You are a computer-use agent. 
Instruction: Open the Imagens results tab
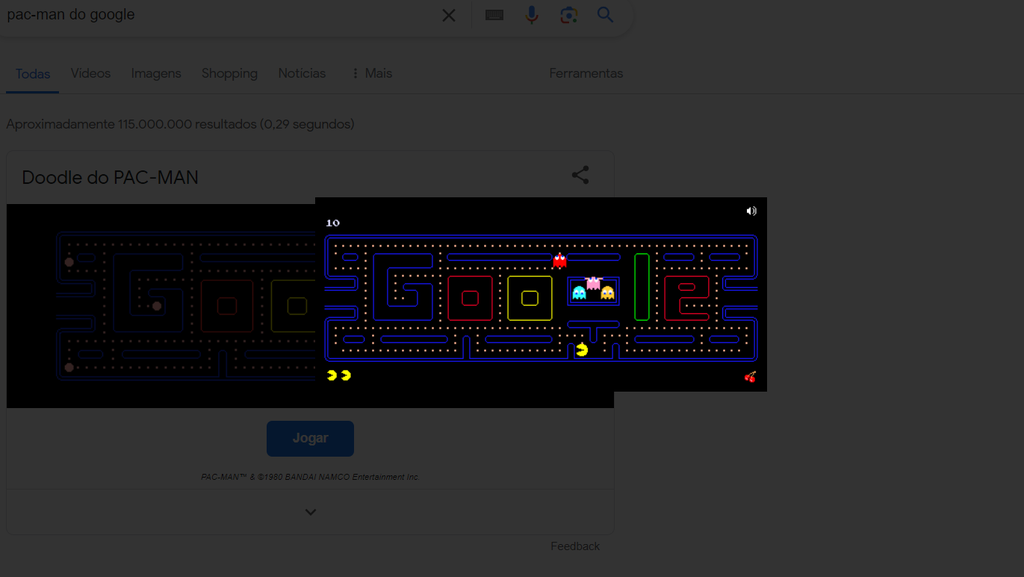tap(156, 73)
